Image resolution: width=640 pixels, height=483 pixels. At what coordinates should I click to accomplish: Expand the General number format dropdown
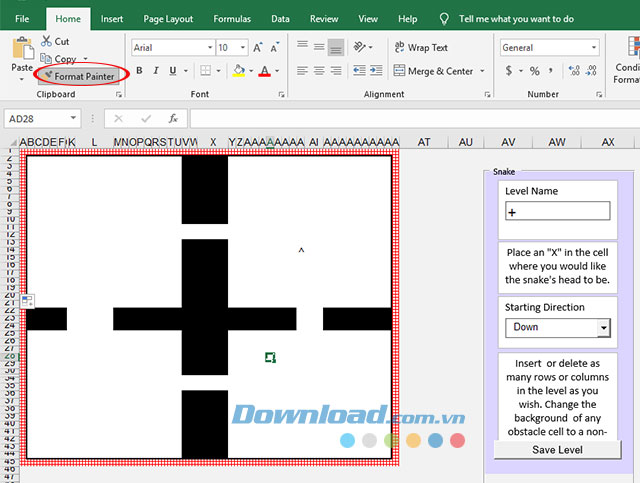click(x=594, y=47)
